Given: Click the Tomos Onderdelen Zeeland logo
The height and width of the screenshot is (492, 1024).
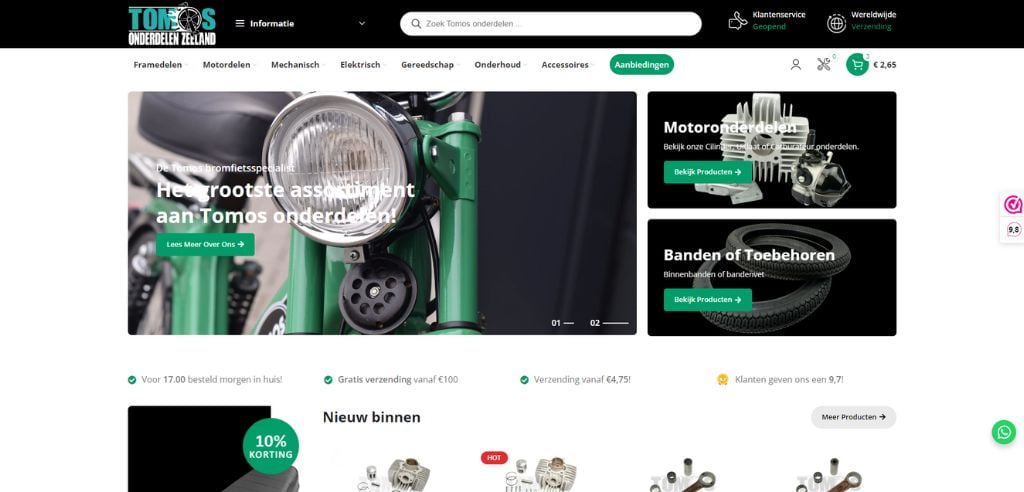Looking at the screenshot, I should point(172,24).
